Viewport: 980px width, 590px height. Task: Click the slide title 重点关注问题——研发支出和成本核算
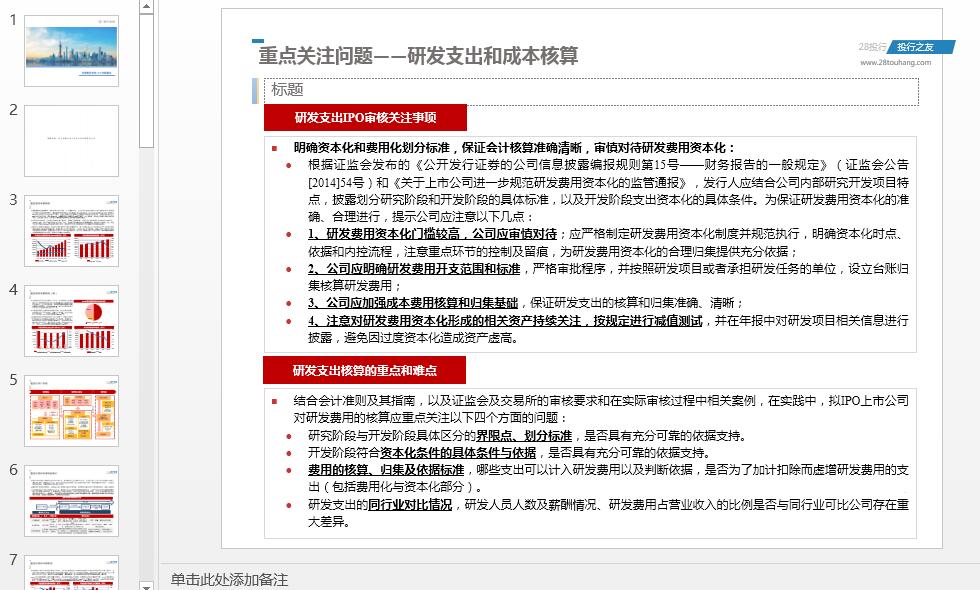coord(418,56)
